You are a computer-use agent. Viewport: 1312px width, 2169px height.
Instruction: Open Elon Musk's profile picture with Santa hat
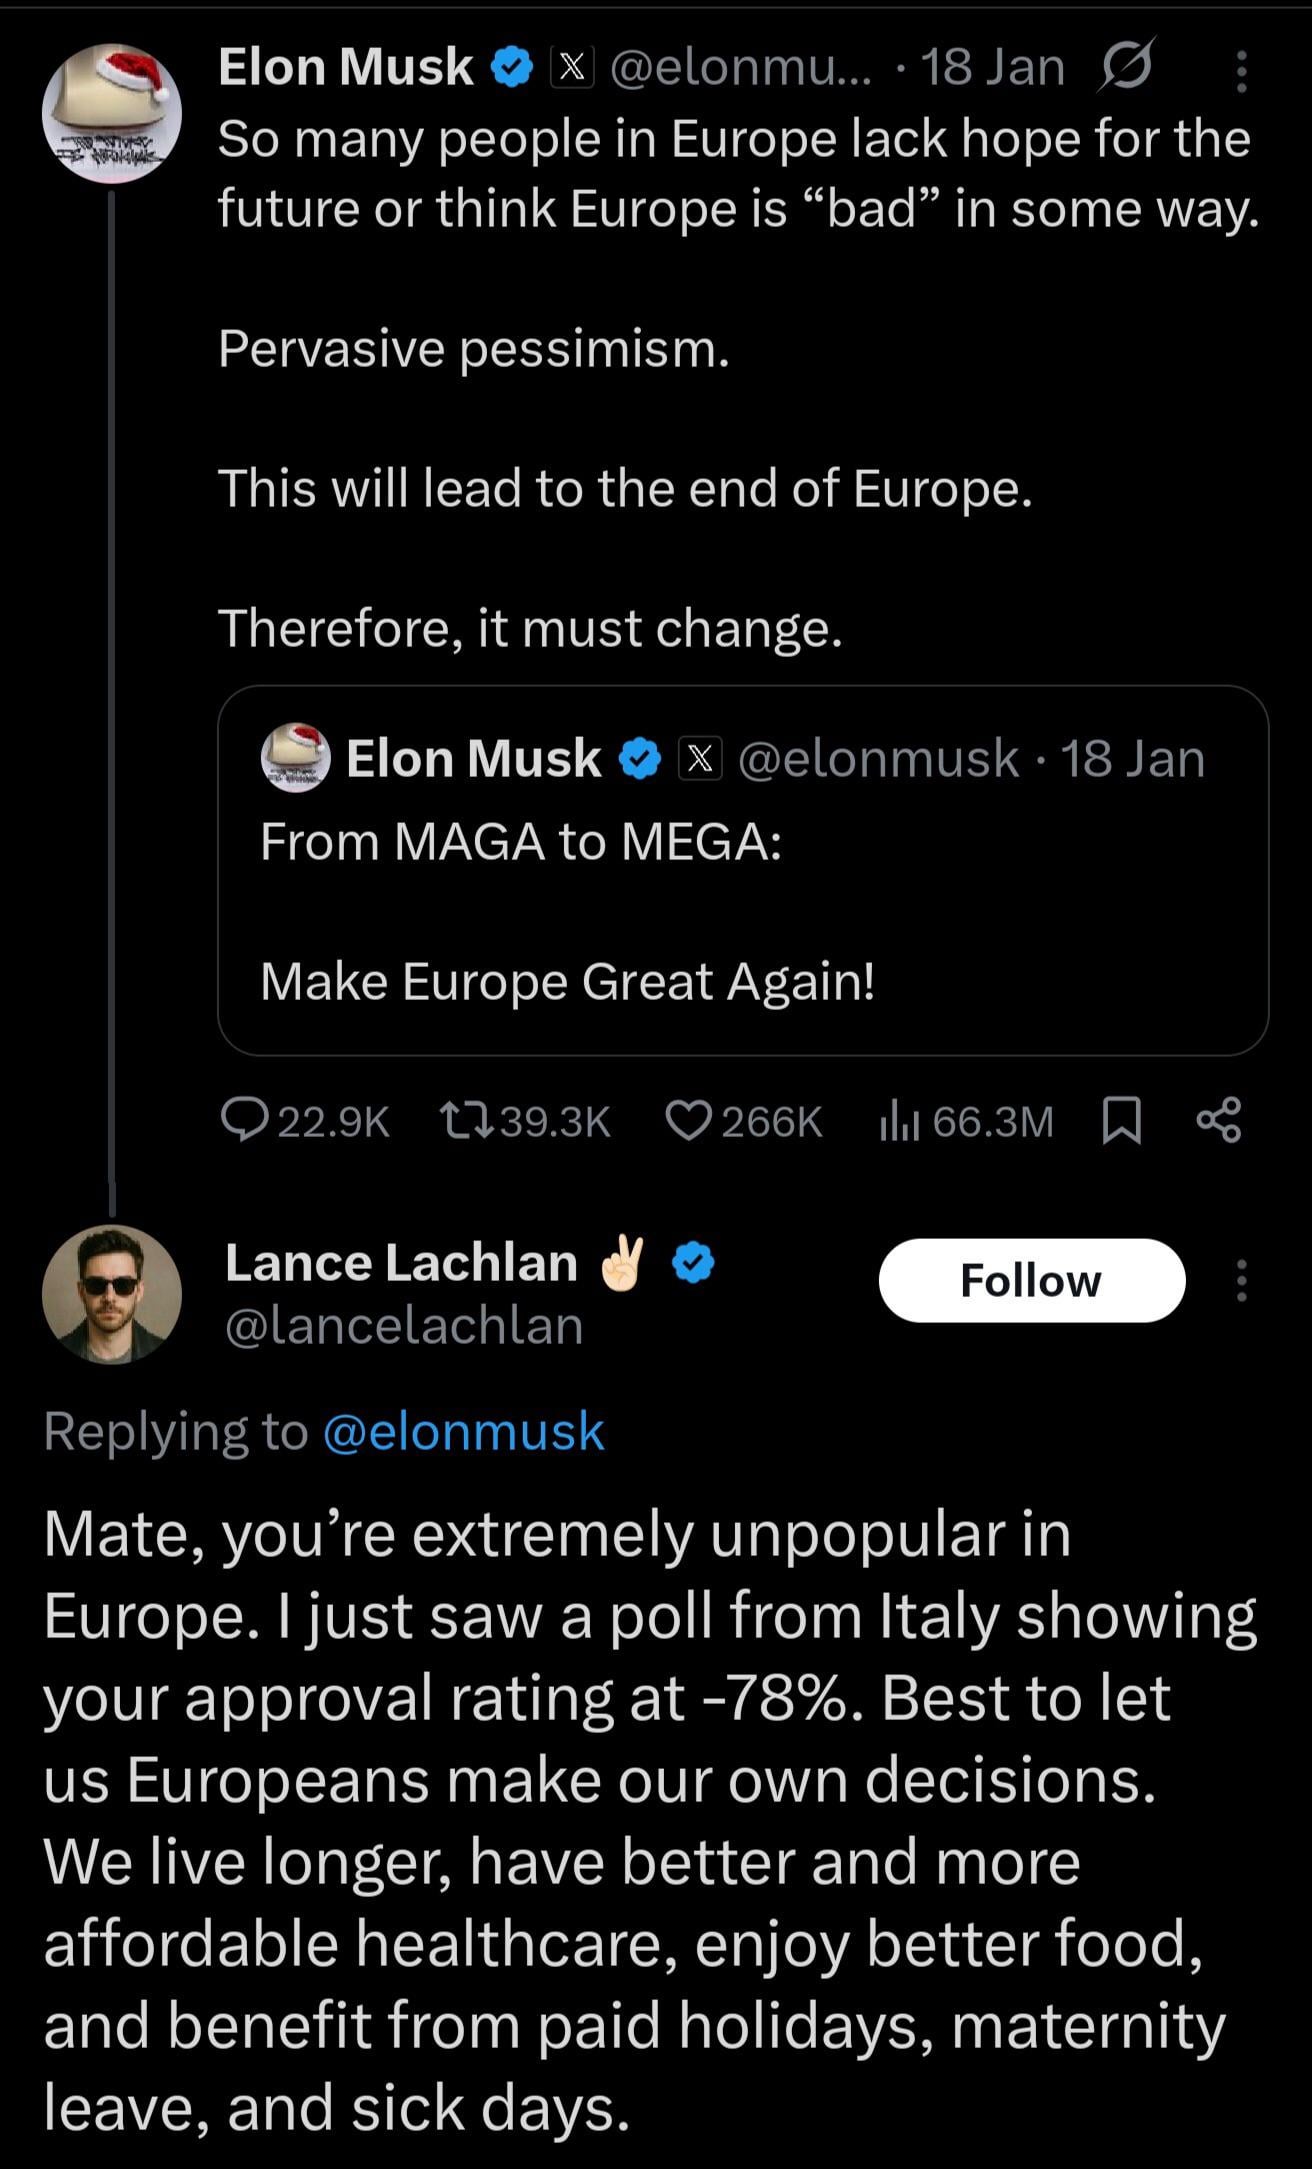click(112, 113)
